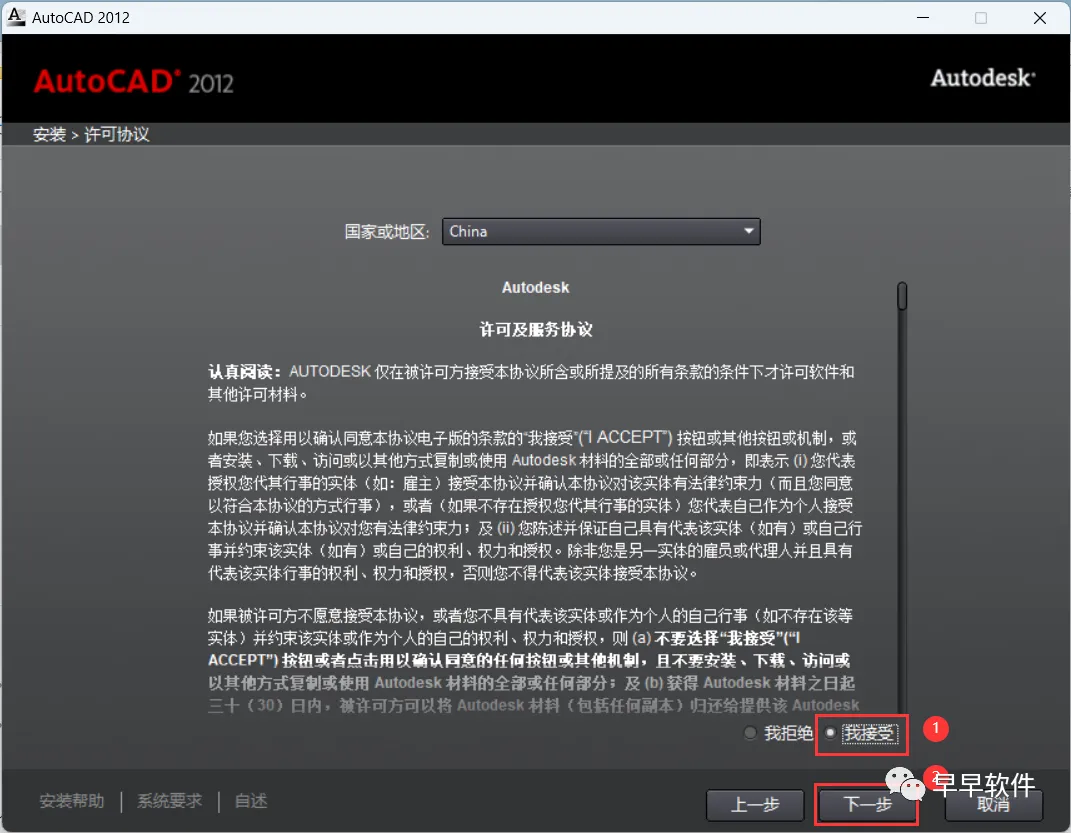Open the 安装帮助 installation help link
The width and height of the screenshot is (1071, 833).
click(x=72, y=801)
